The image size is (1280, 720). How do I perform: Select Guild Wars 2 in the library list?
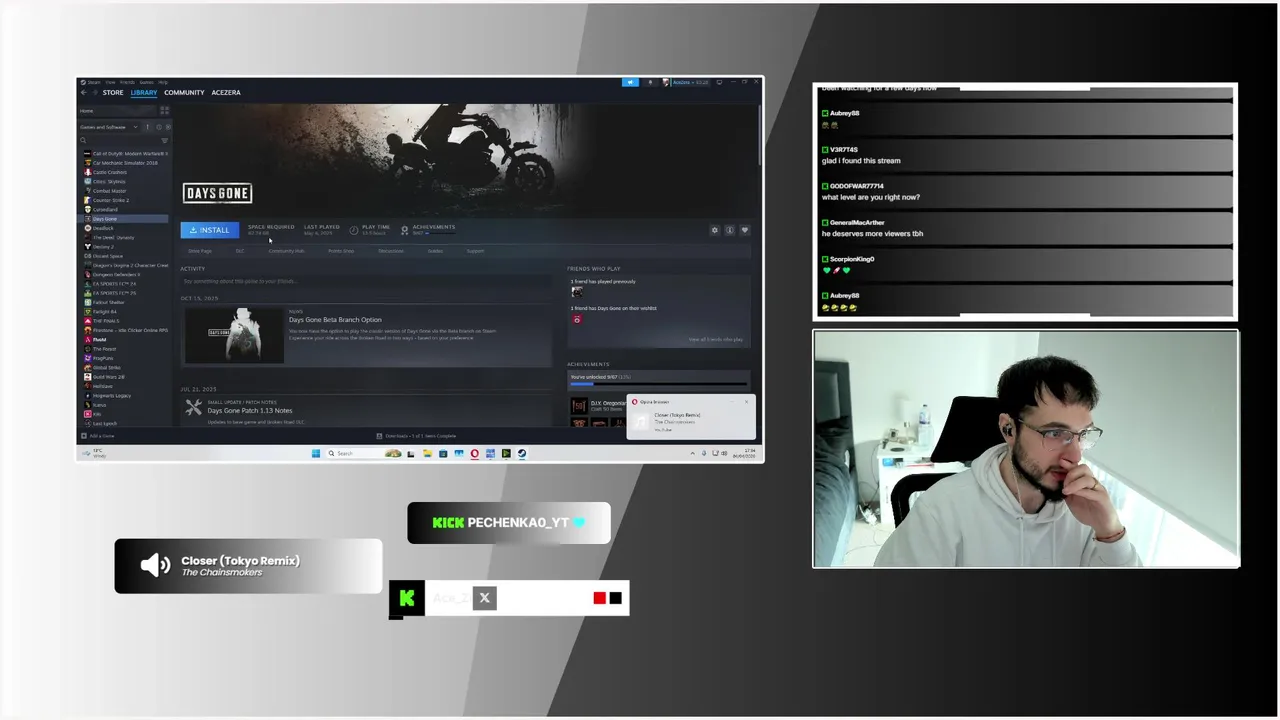coord(125,377)
